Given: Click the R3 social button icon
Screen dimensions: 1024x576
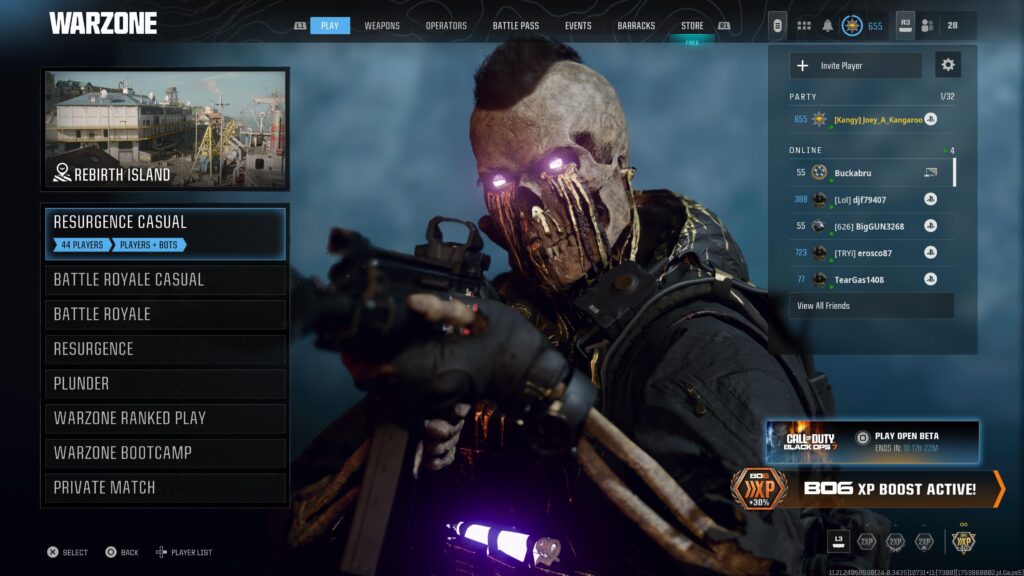Looking at the screenshot, I should click(x=905, y=25).
